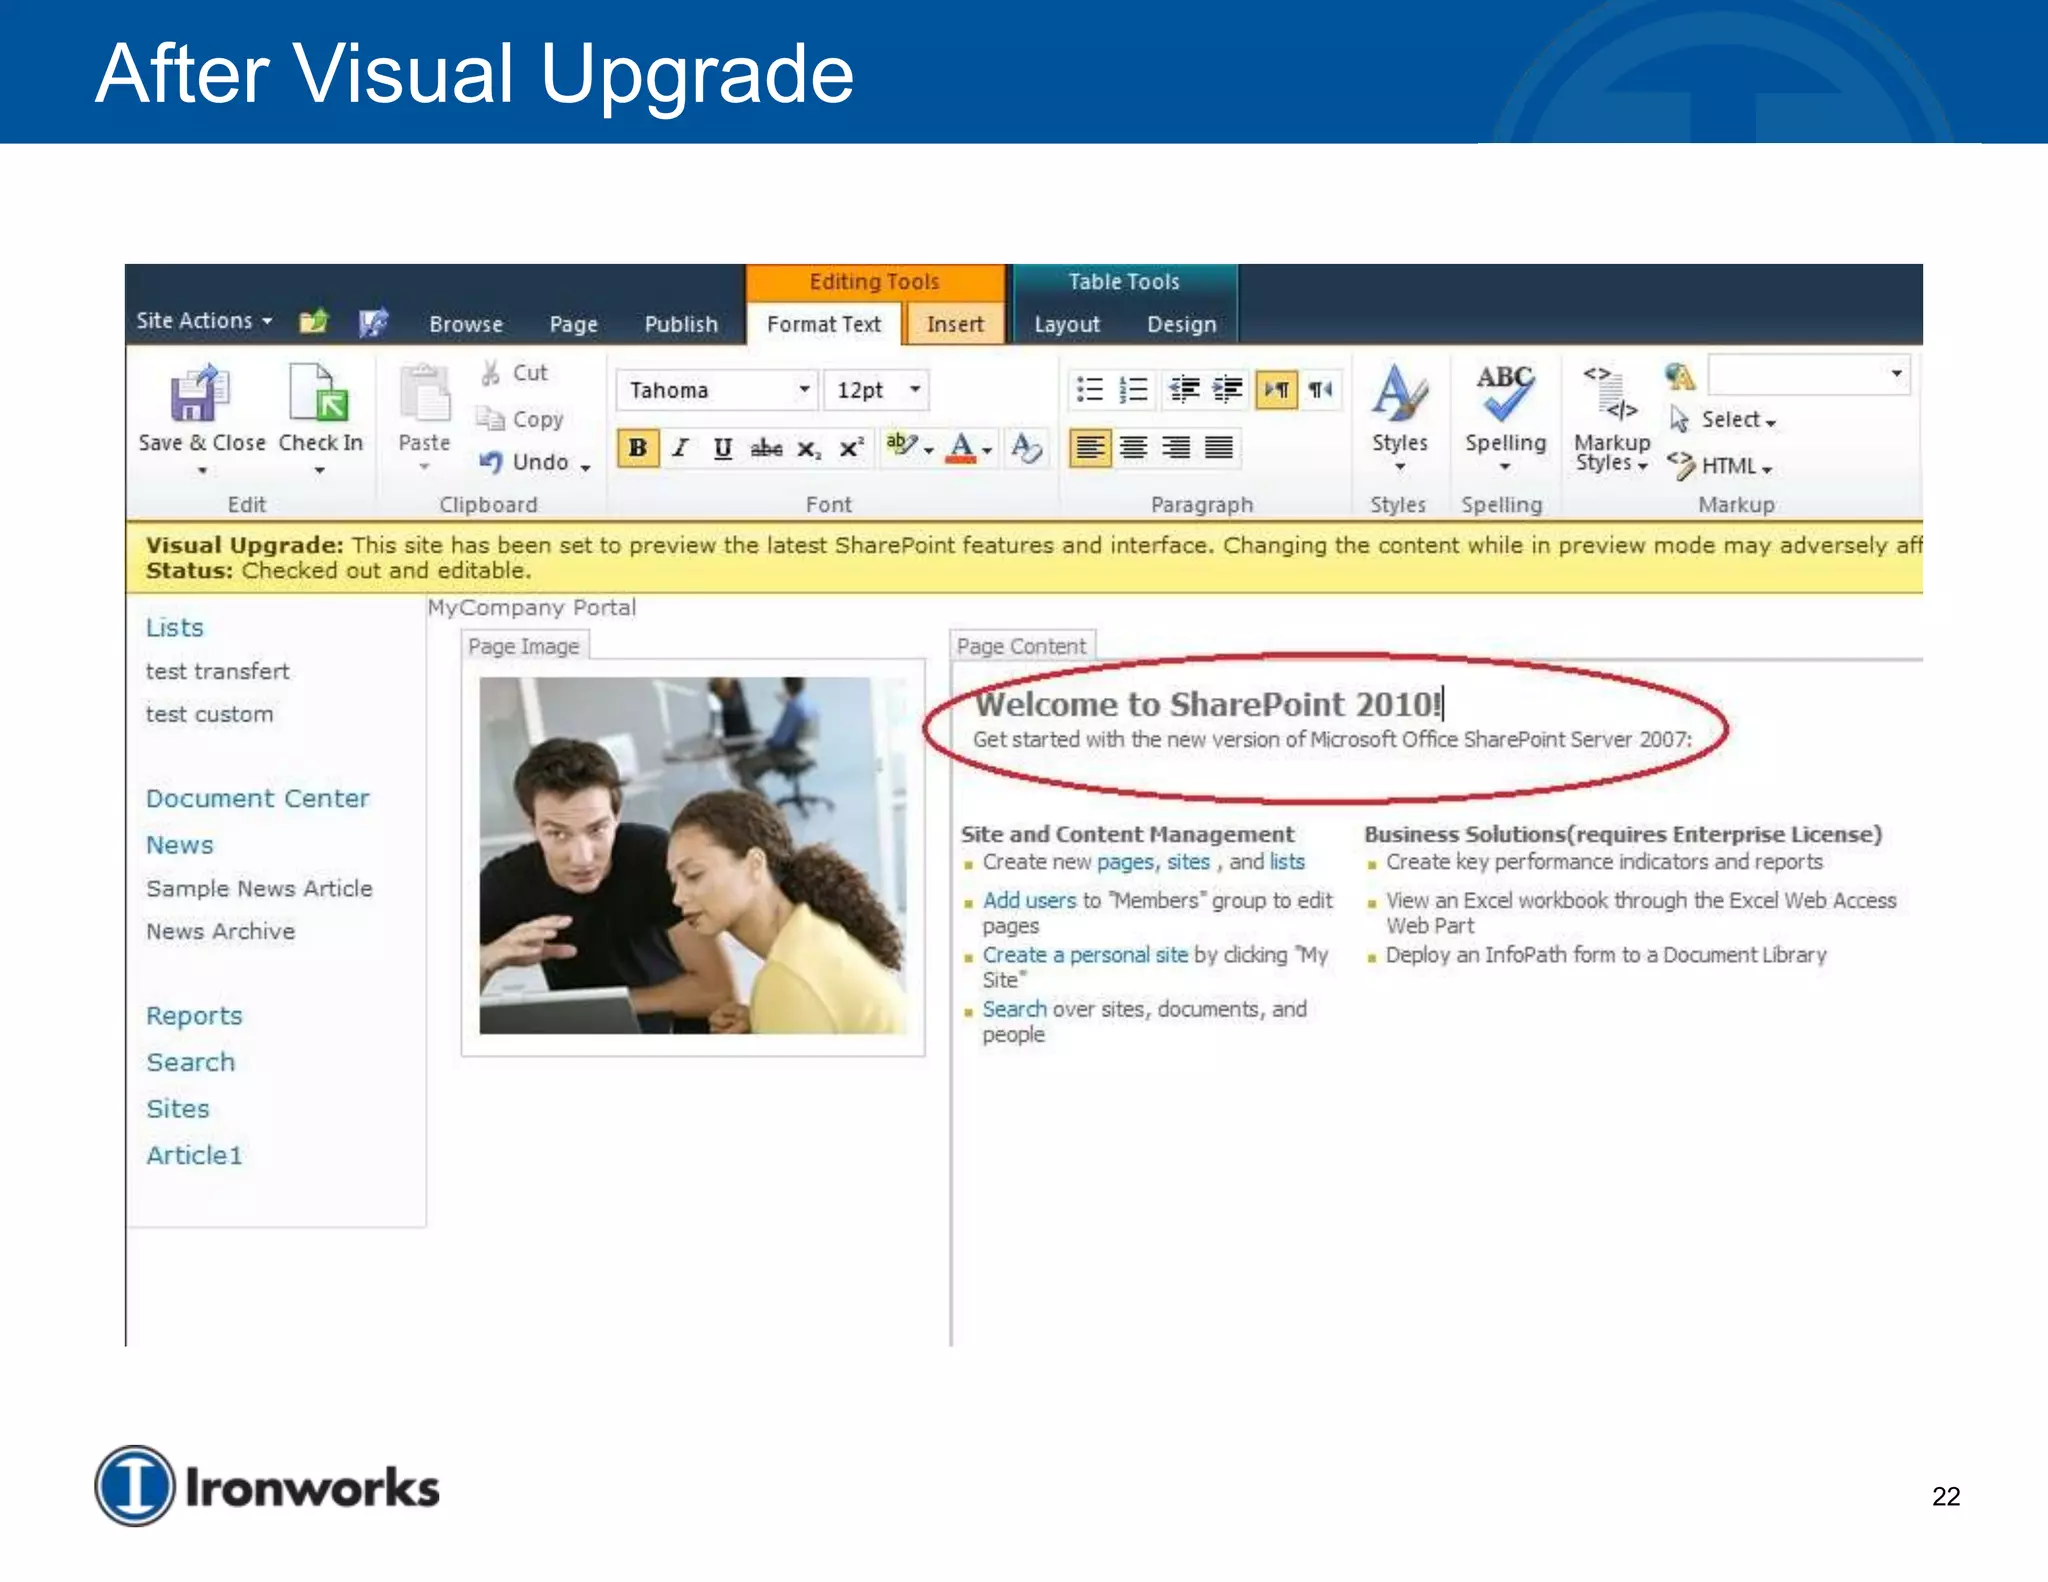This screenshot has width=2048, height=1582.
Task: Click the numbered list icon
Action: [1133, 390]
